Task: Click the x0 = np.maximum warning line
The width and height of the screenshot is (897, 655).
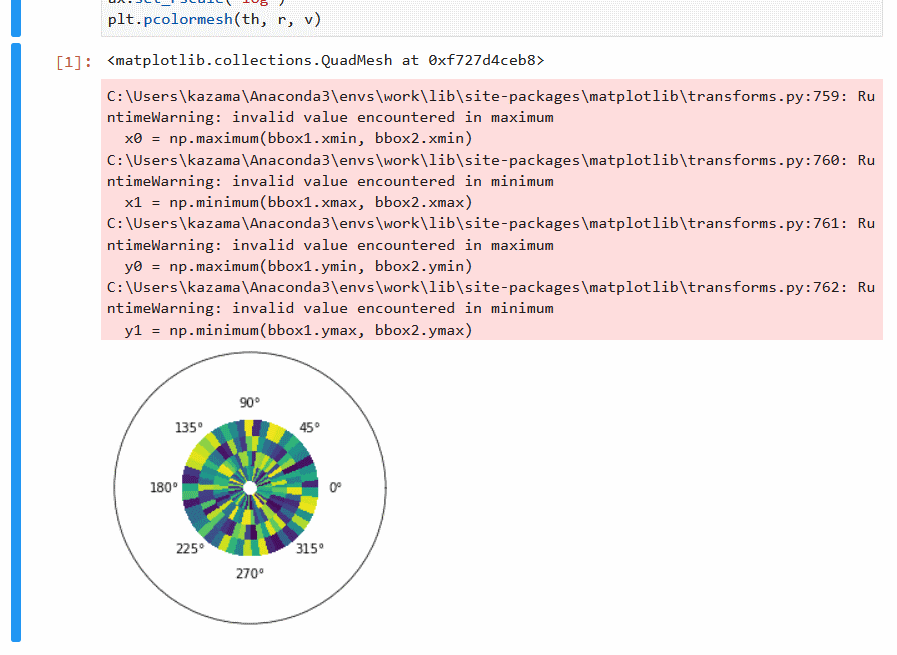Action: click(x=297, y=138)
